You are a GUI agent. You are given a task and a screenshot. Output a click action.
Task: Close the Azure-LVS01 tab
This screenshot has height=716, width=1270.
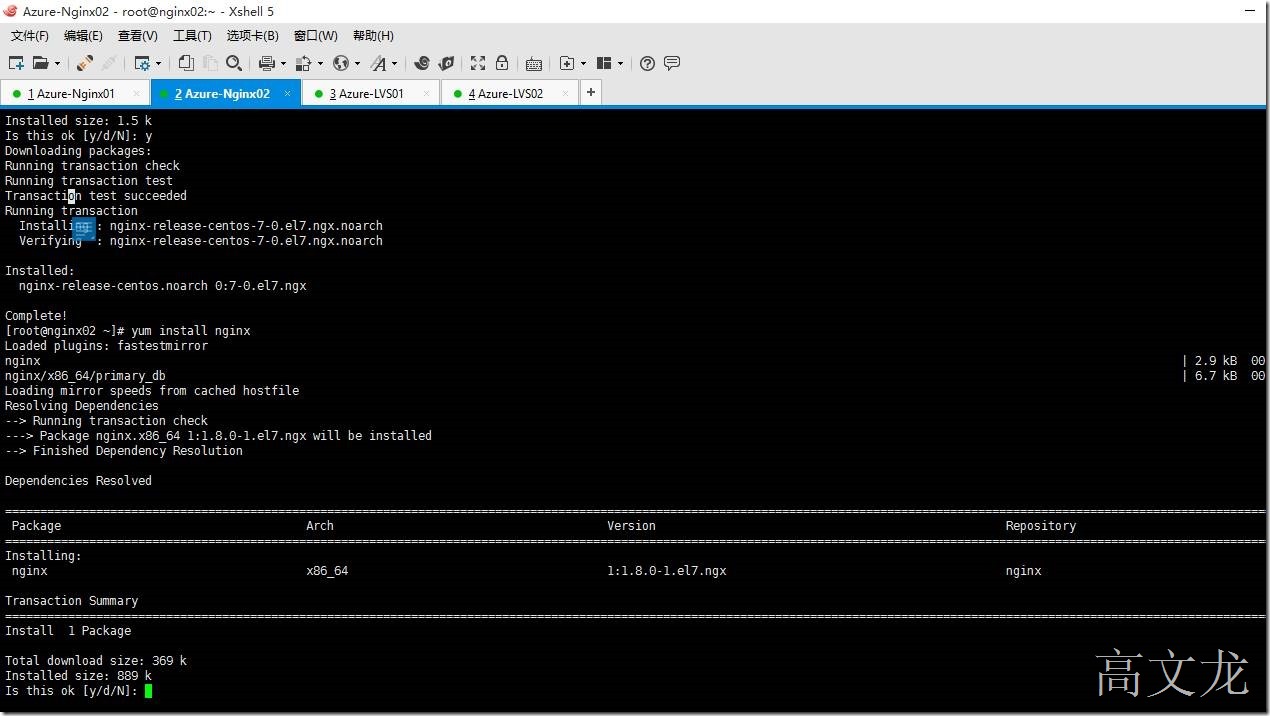426,94
